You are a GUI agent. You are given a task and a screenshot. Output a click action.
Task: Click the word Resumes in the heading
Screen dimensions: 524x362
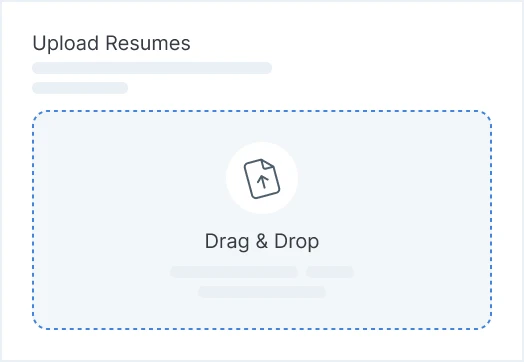[x=148, y=43]
